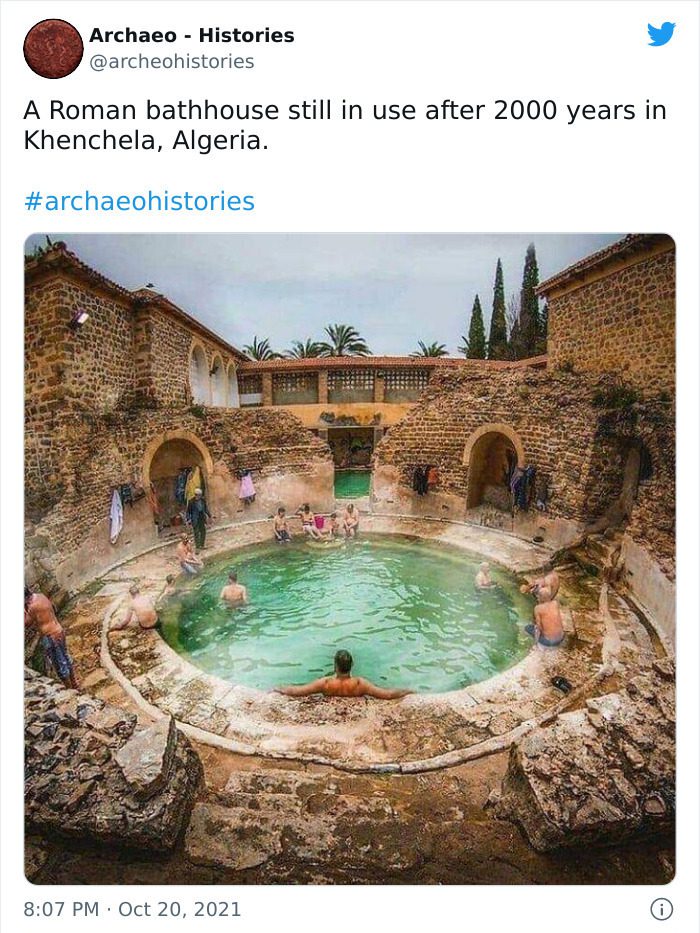Open the tweet info icon beside the date
Viewport: 700px width, 933px height.
(x=661, y=909)
